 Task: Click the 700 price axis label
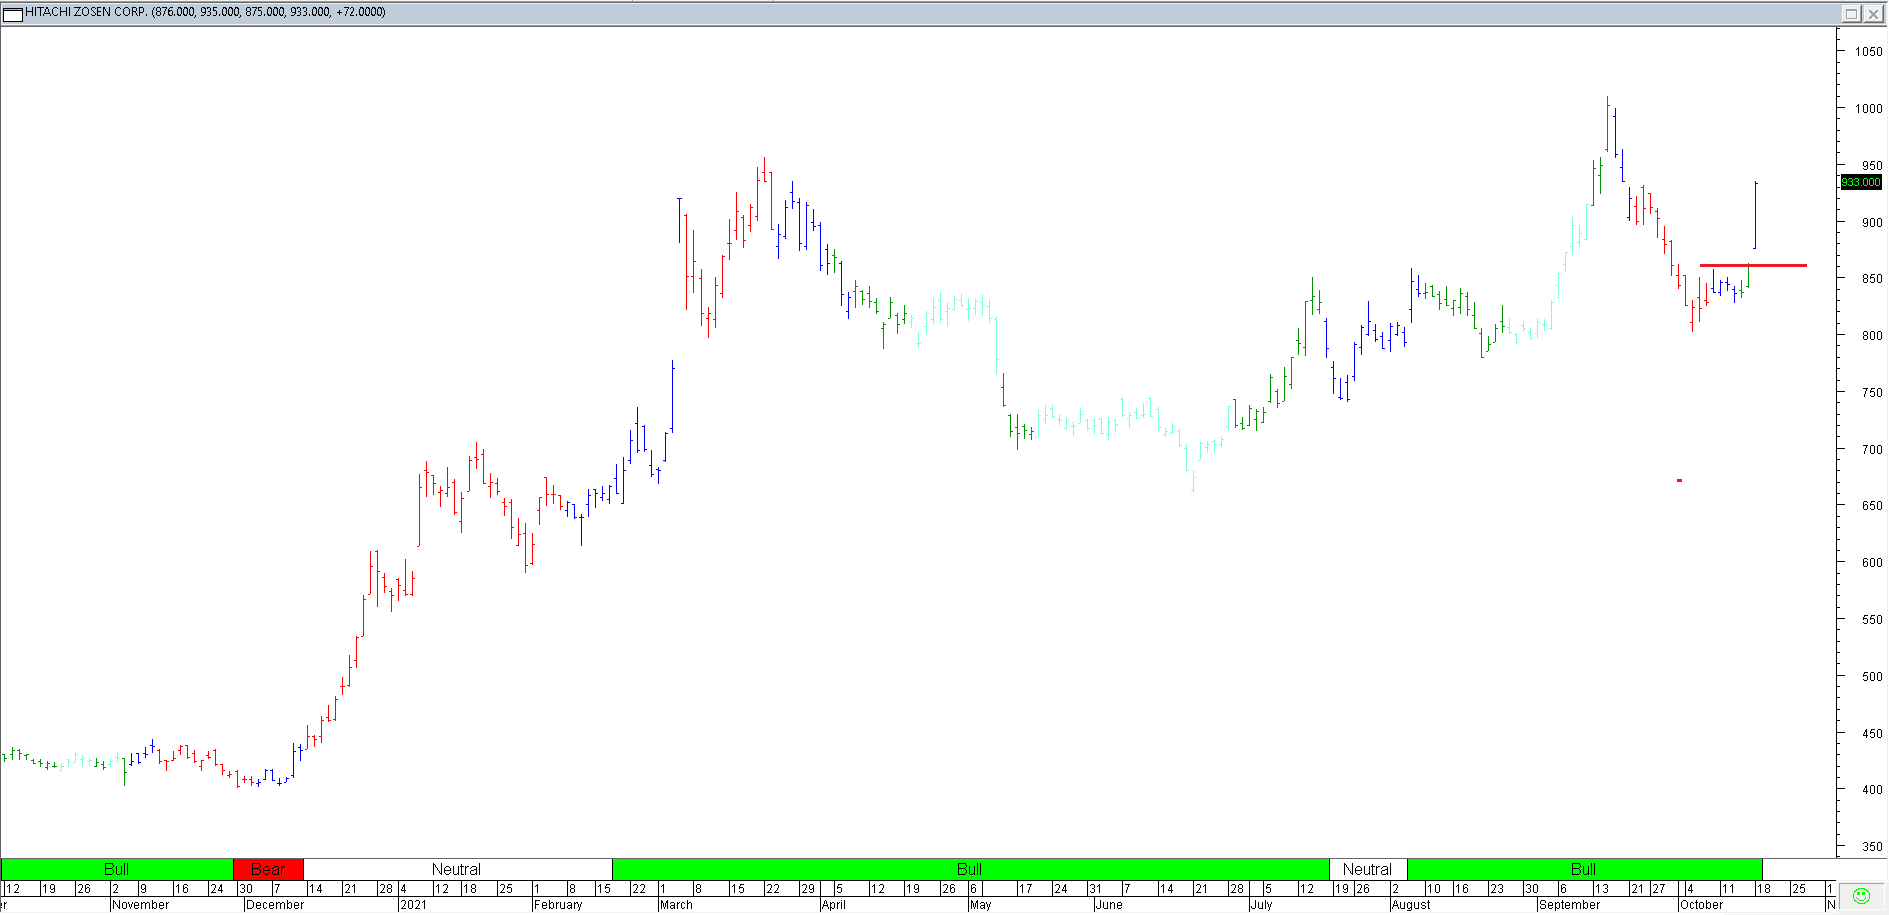pos(1872,450)
